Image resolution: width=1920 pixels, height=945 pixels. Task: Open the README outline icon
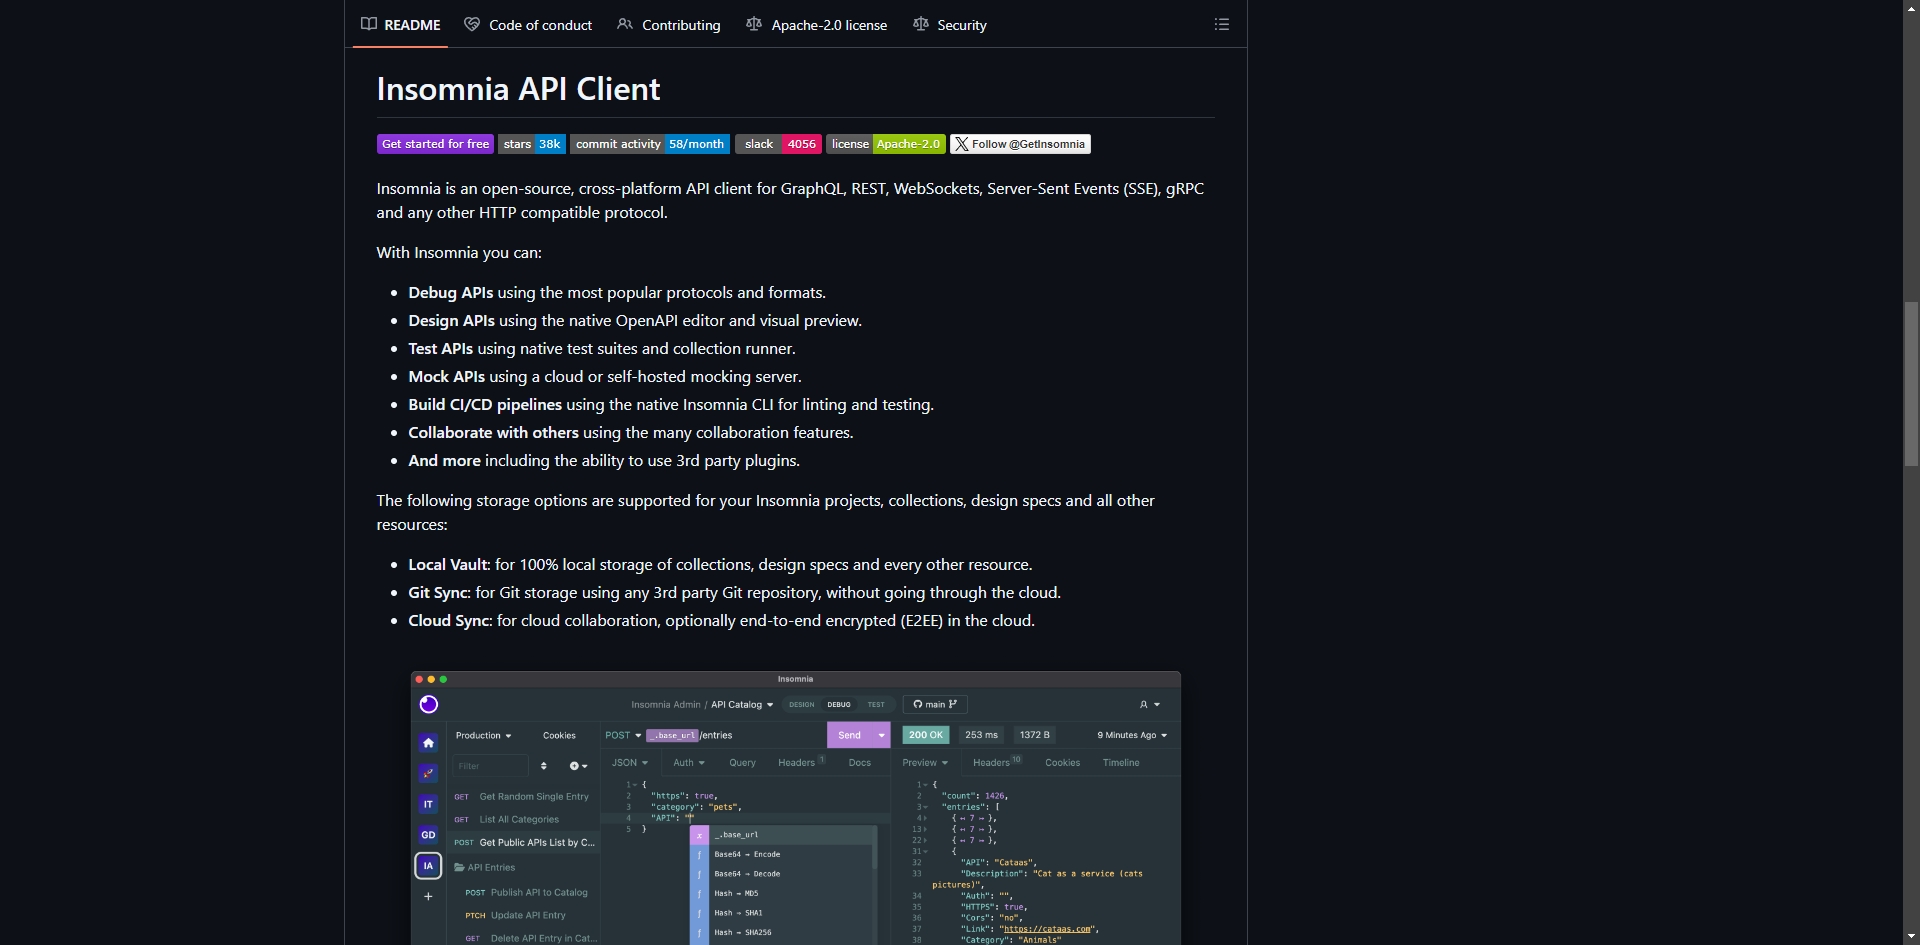tap(1221, 24)
